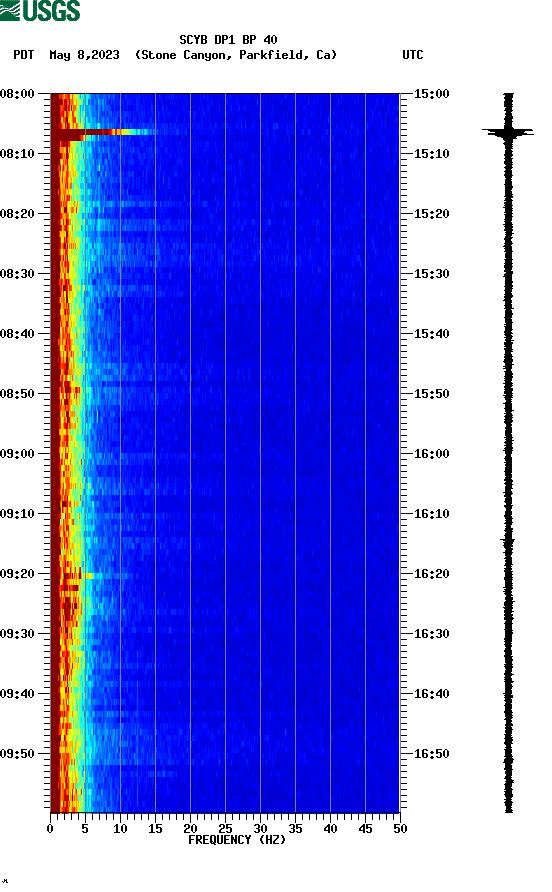
Task: Click the date 'May 8,2023'
Action: tap(84, 55)
